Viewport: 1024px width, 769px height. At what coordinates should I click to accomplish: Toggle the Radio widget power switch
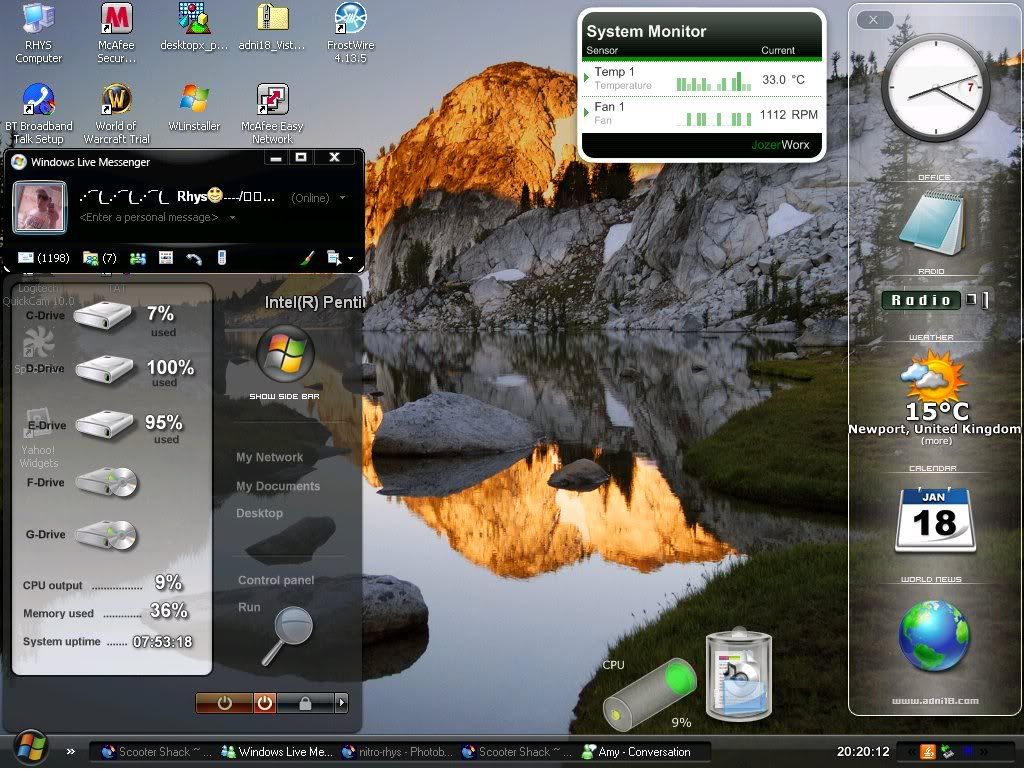click(984, 300)
